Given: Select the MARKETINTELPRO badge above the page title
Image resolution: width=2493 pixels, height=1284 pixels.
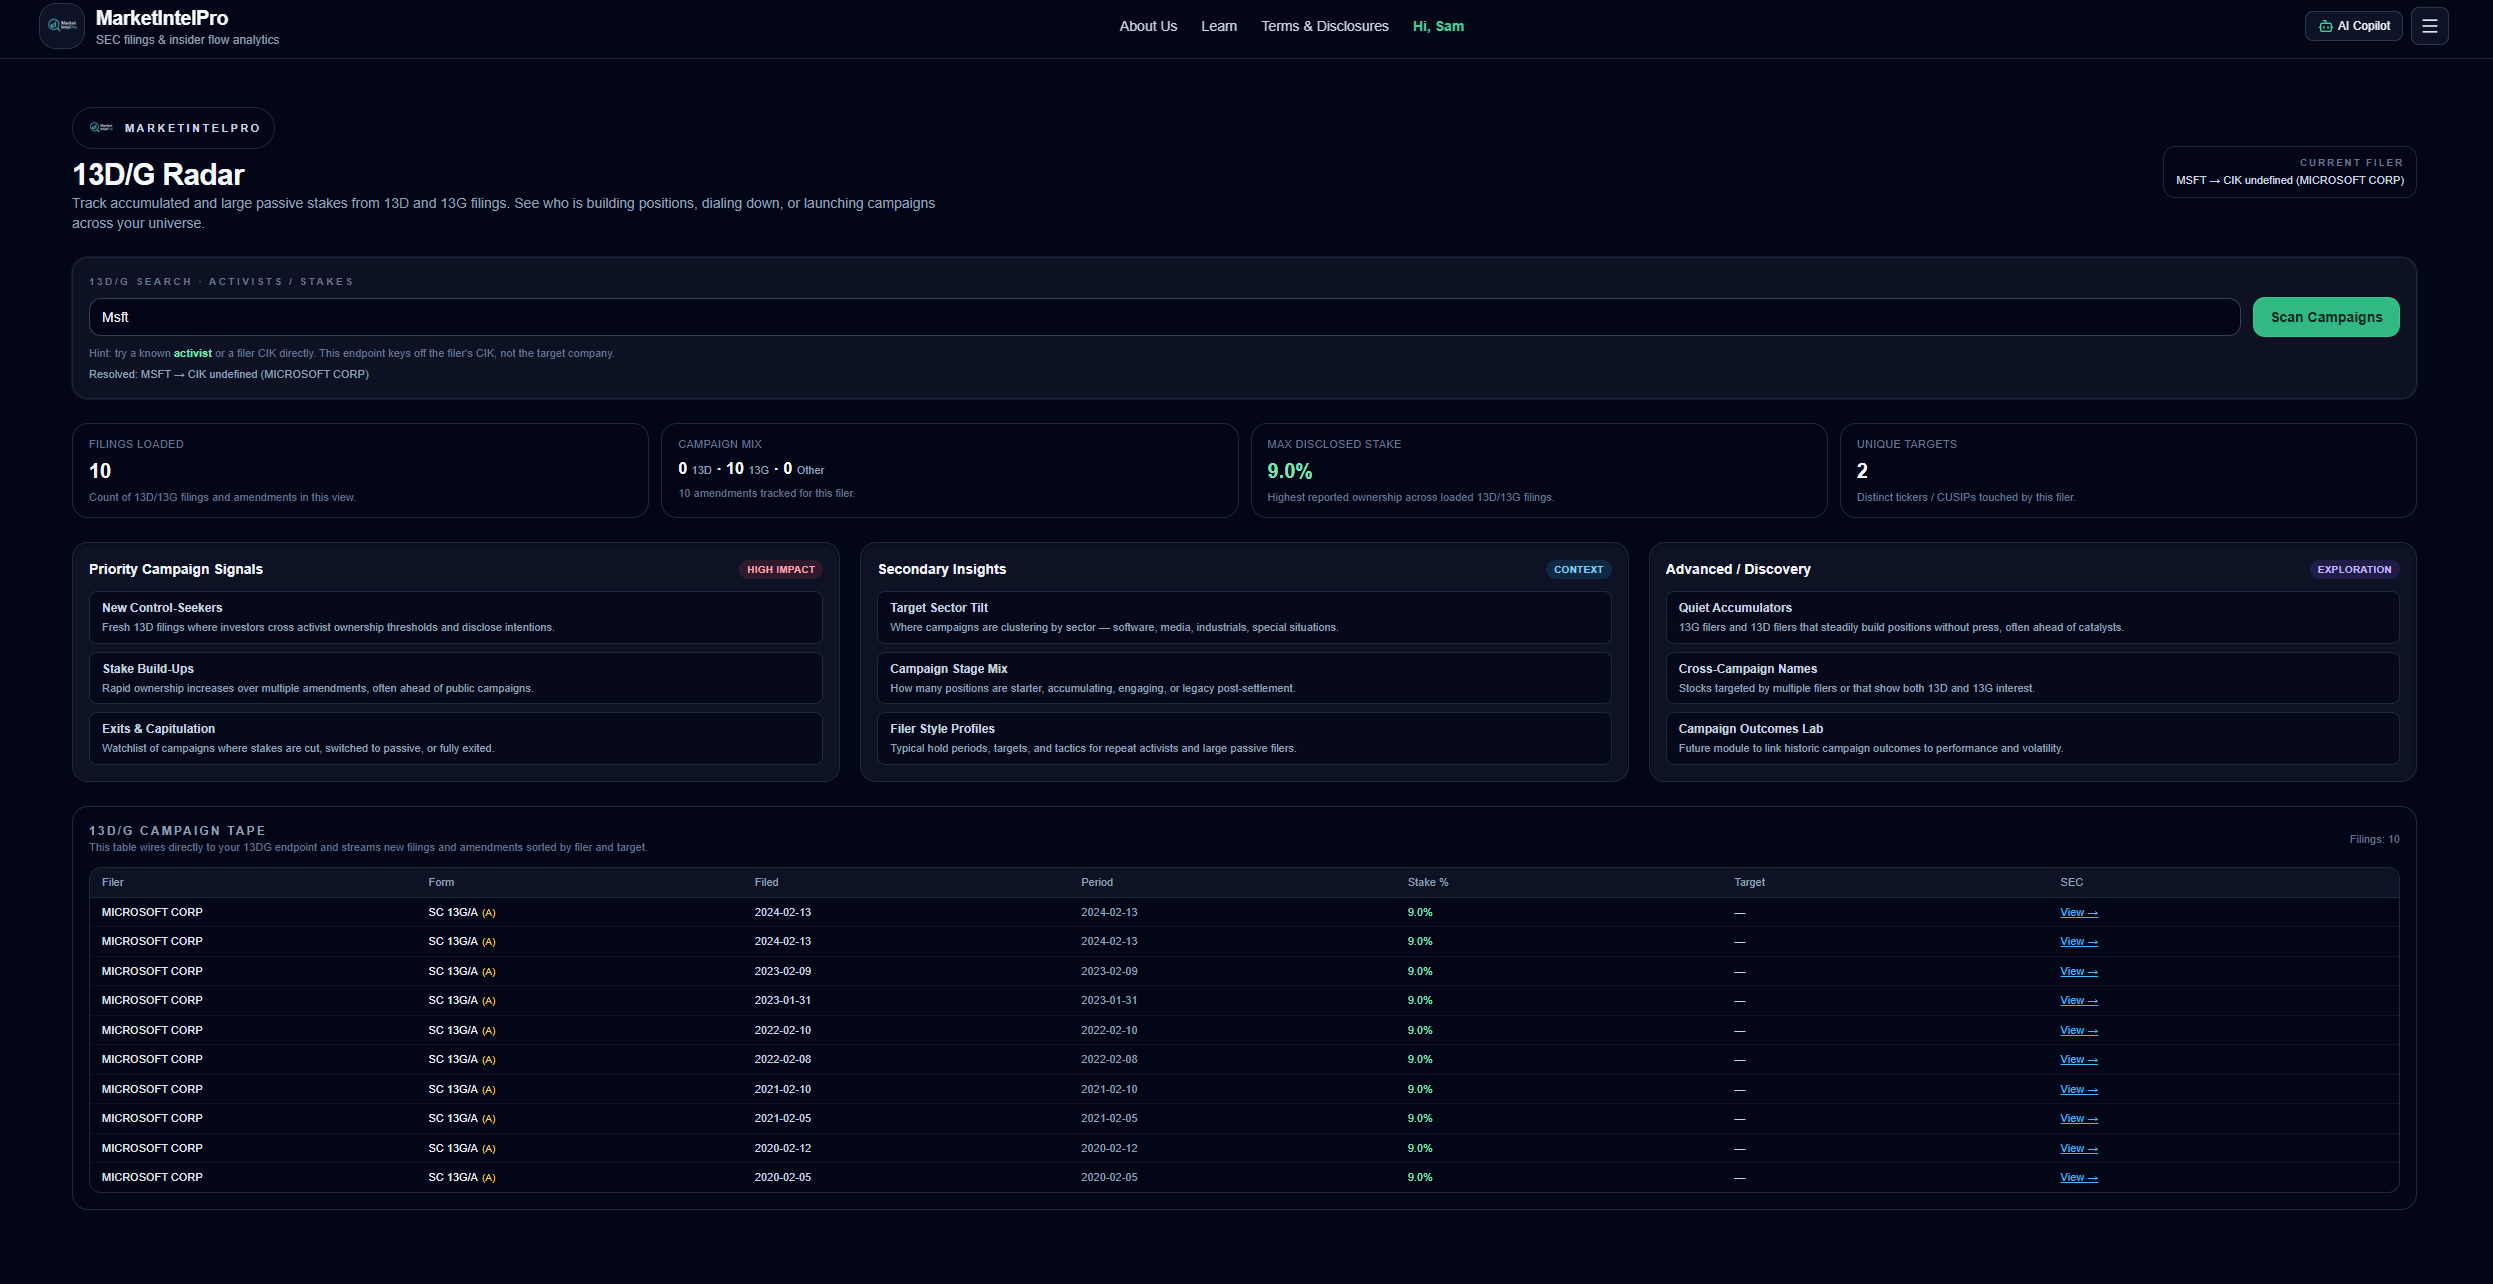Looking at the screenshot, I should pyautogui.click(x=172, y=127).
